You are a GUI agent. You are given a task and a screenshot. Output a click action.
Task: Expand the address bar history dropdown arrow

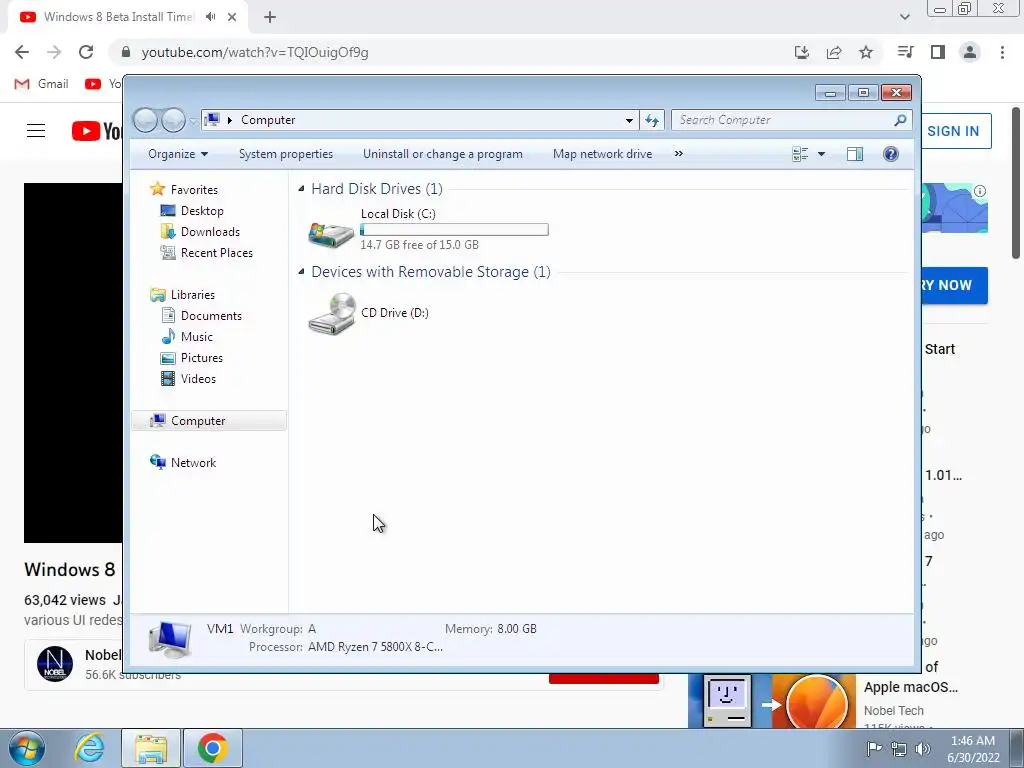point(629,120)
